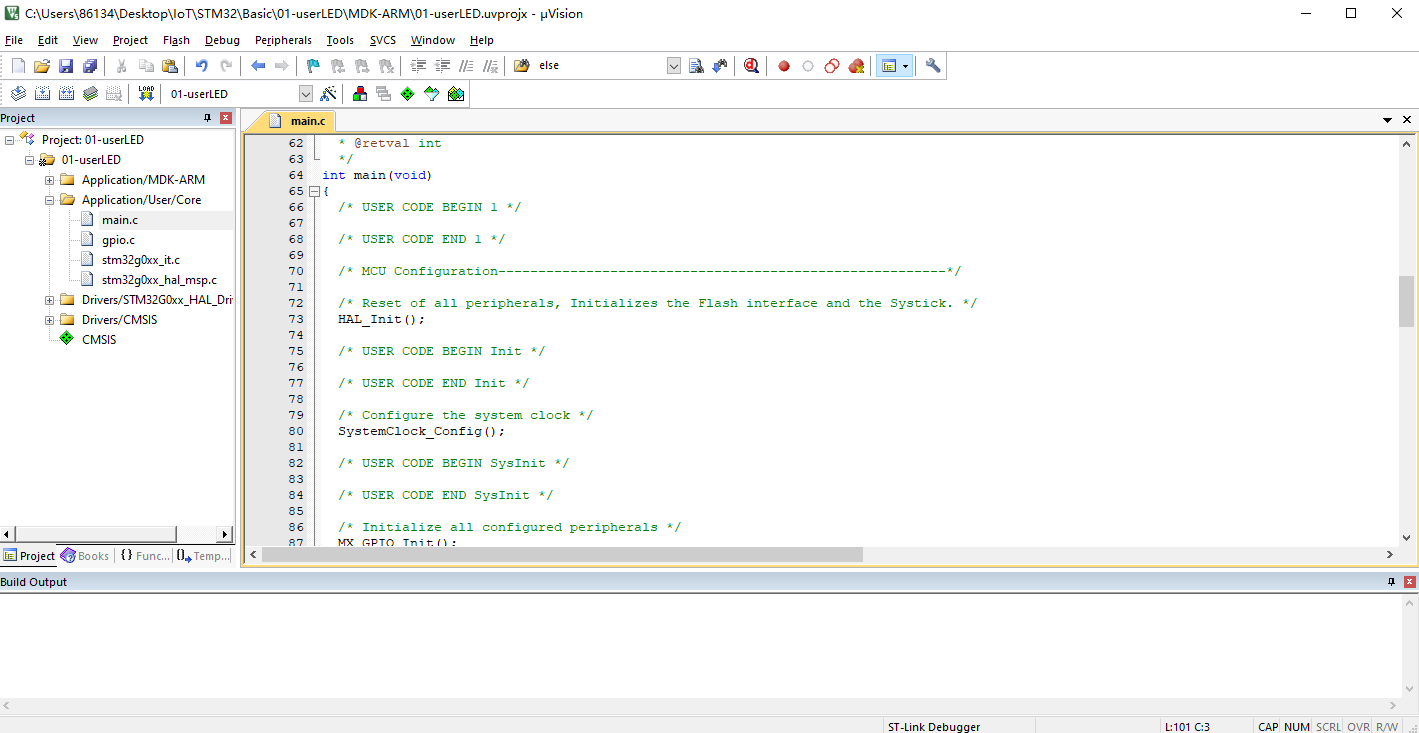Switch to the Functions tab
Image resolution: width=1419 pixels, height=733 pixels.
point(145,556)
